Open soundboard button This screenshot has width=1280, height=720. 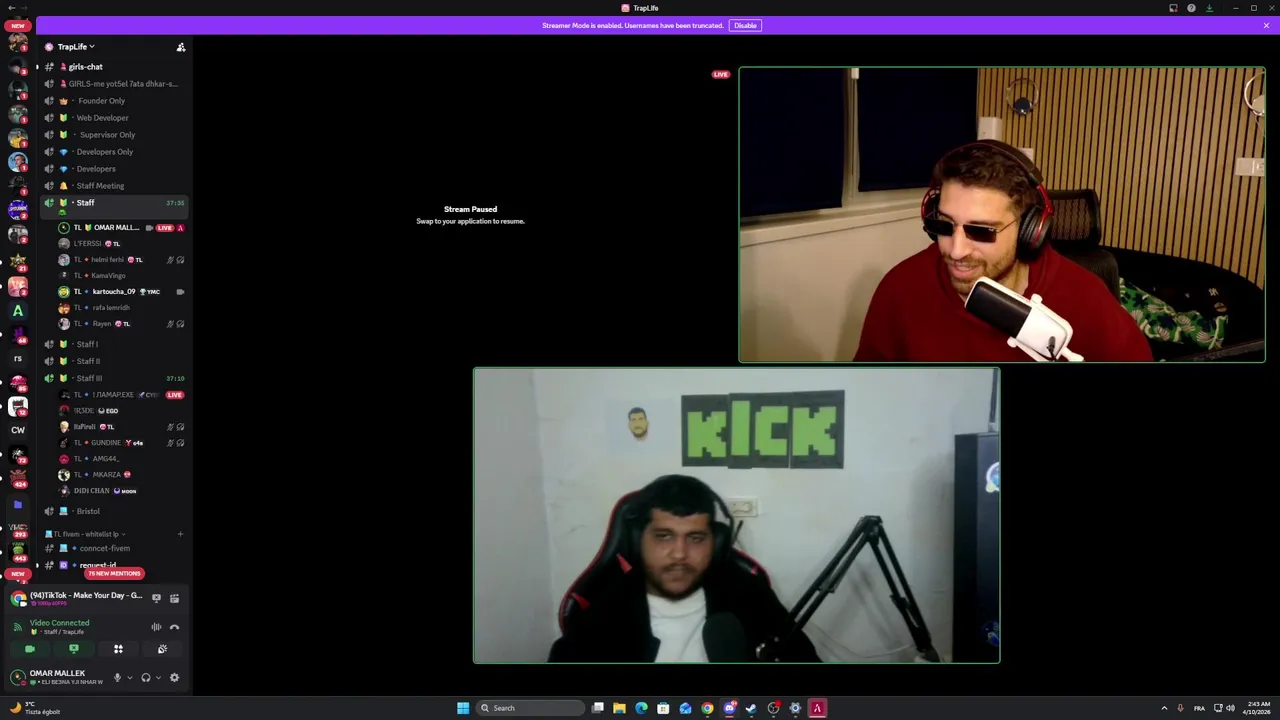(x=162, y=649)
